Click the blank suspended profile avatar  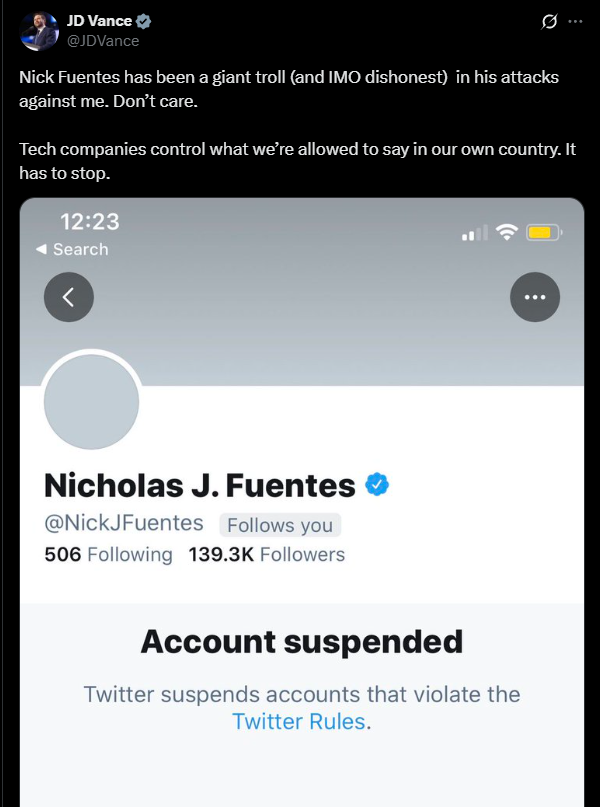[91, 402]
